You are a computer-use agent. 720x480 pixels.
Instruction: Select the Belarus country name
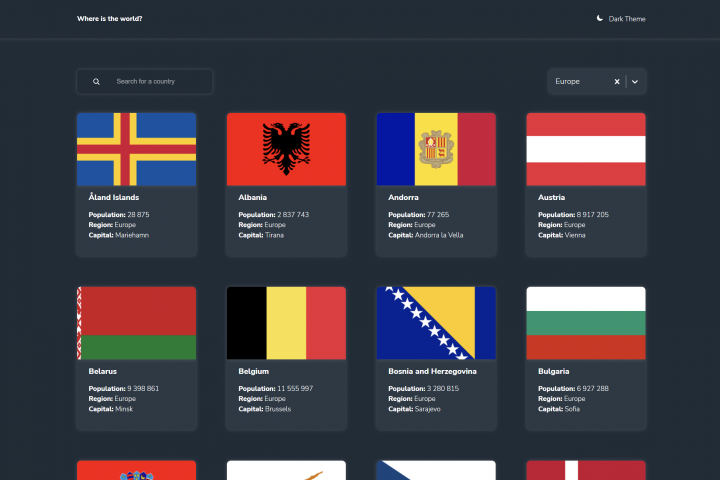pyautogui.click(x=103, y=371)
